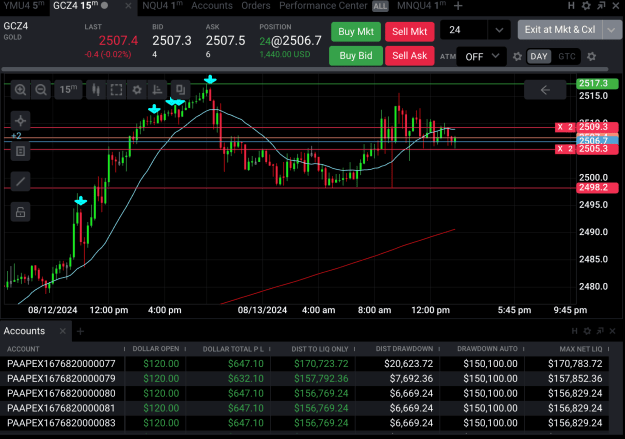Viewport: 625px width, 439px height.
Task: Click the Buy Mkt button
Action: pyautogui.click(x=356, y=31)
